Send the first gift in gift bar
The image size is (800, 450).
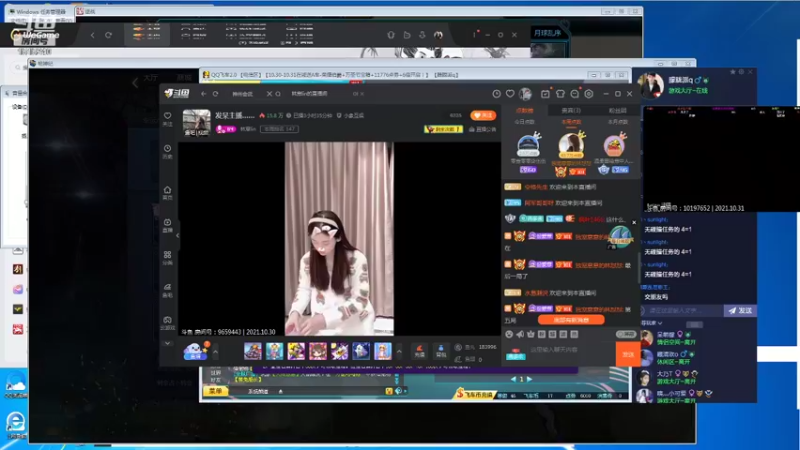pos(253,351)
